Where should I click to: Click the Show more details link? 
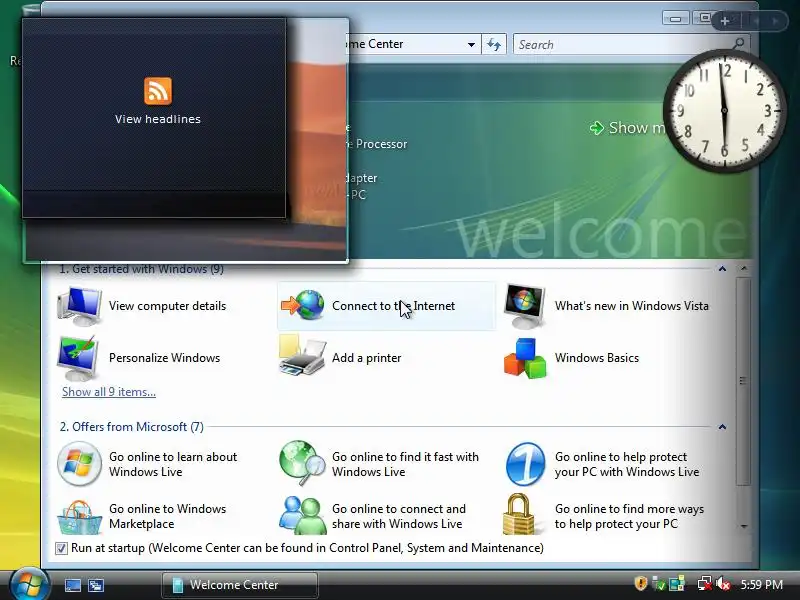627,128
